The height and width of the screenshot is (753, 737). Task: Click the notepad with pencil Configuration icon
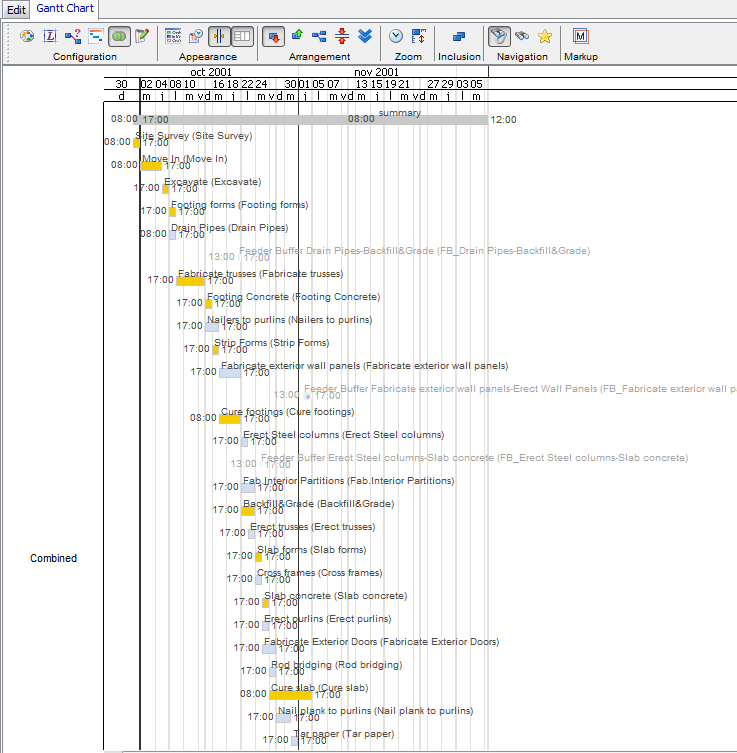coord(142,36)
